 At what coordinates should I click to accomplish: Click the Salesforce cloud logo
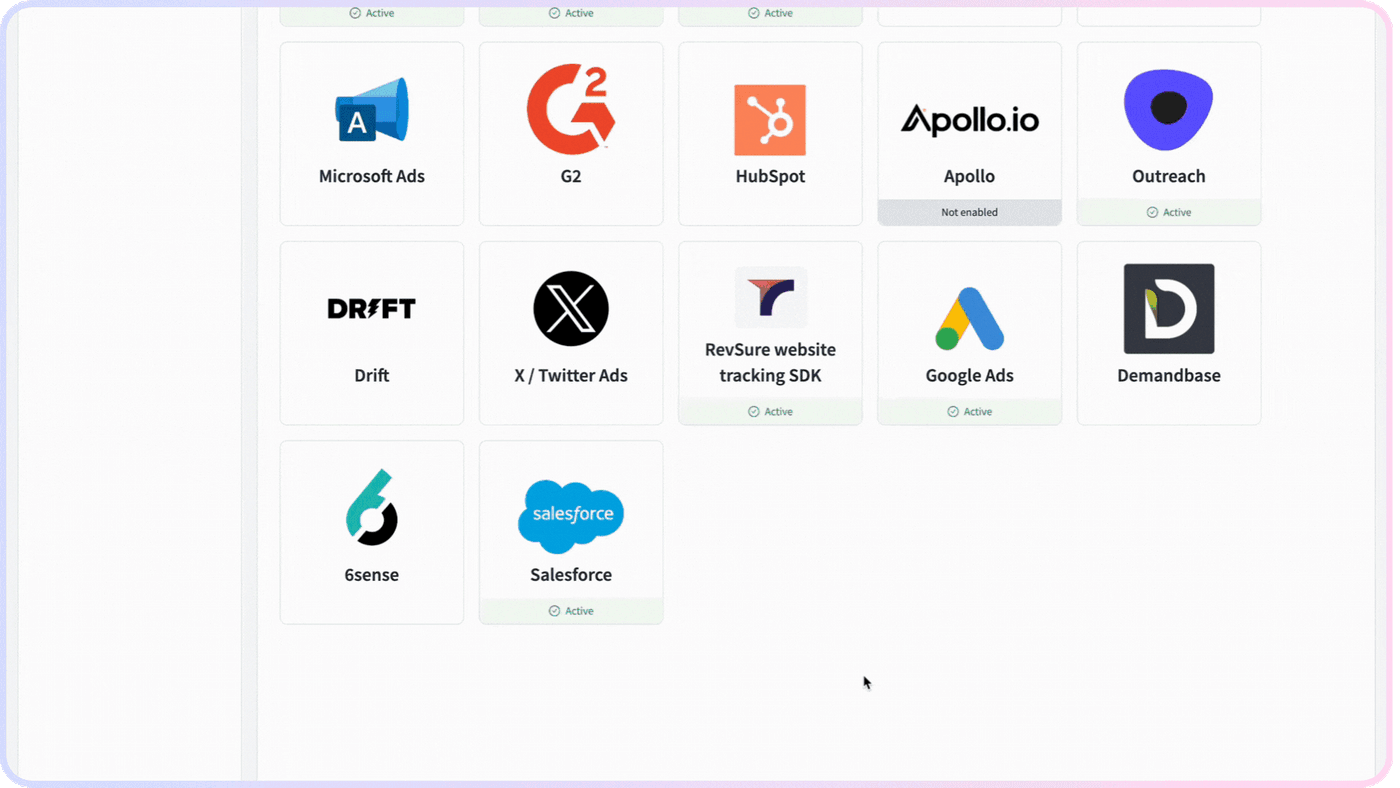(571, 516)
